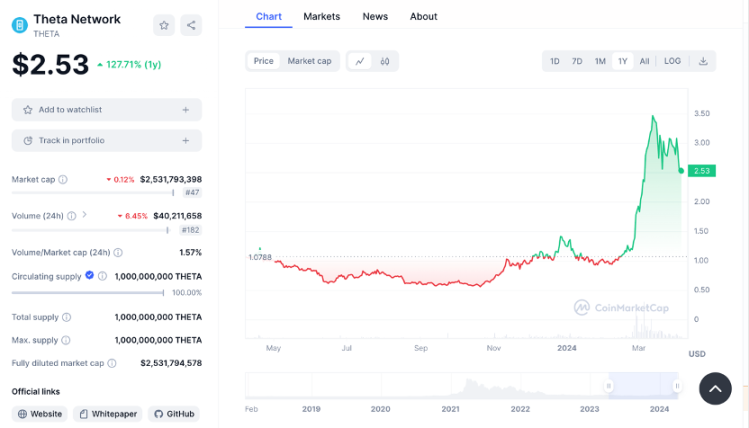The width and height of the screenshot is (749, 428).
Task: Open the GitHub official link
Action: (174, 414)
